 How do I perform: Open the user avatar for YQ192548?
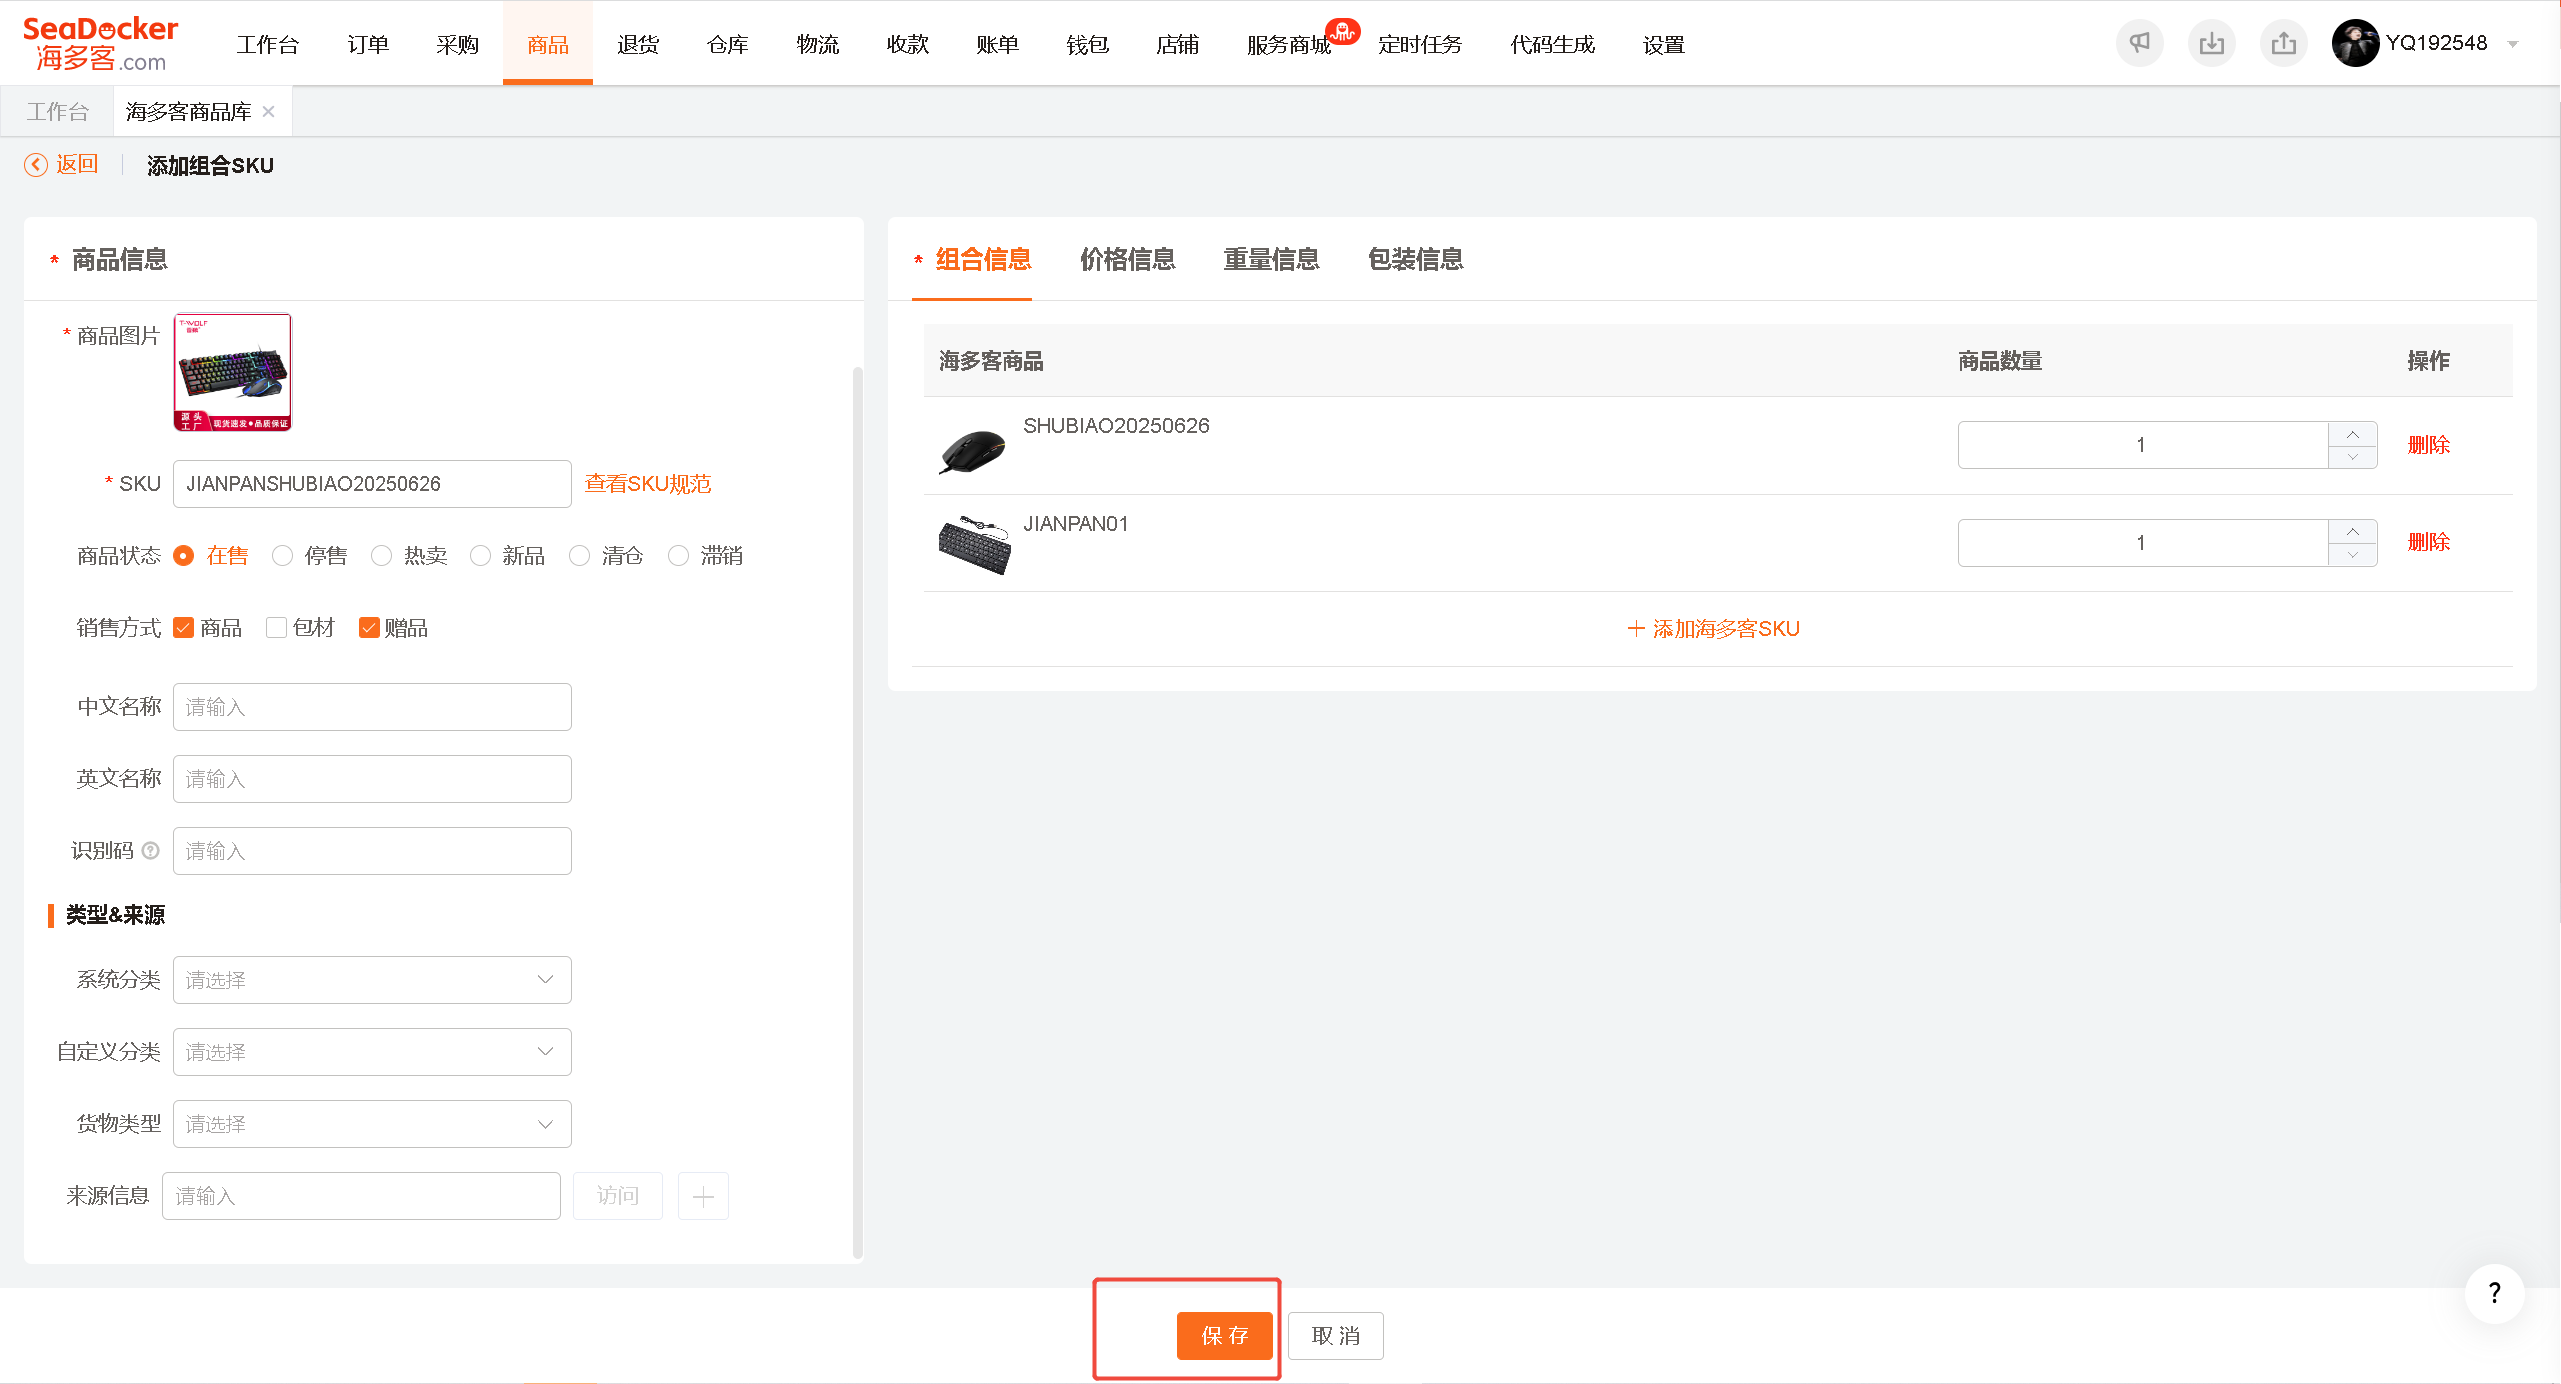click(x=2355, y=44)
